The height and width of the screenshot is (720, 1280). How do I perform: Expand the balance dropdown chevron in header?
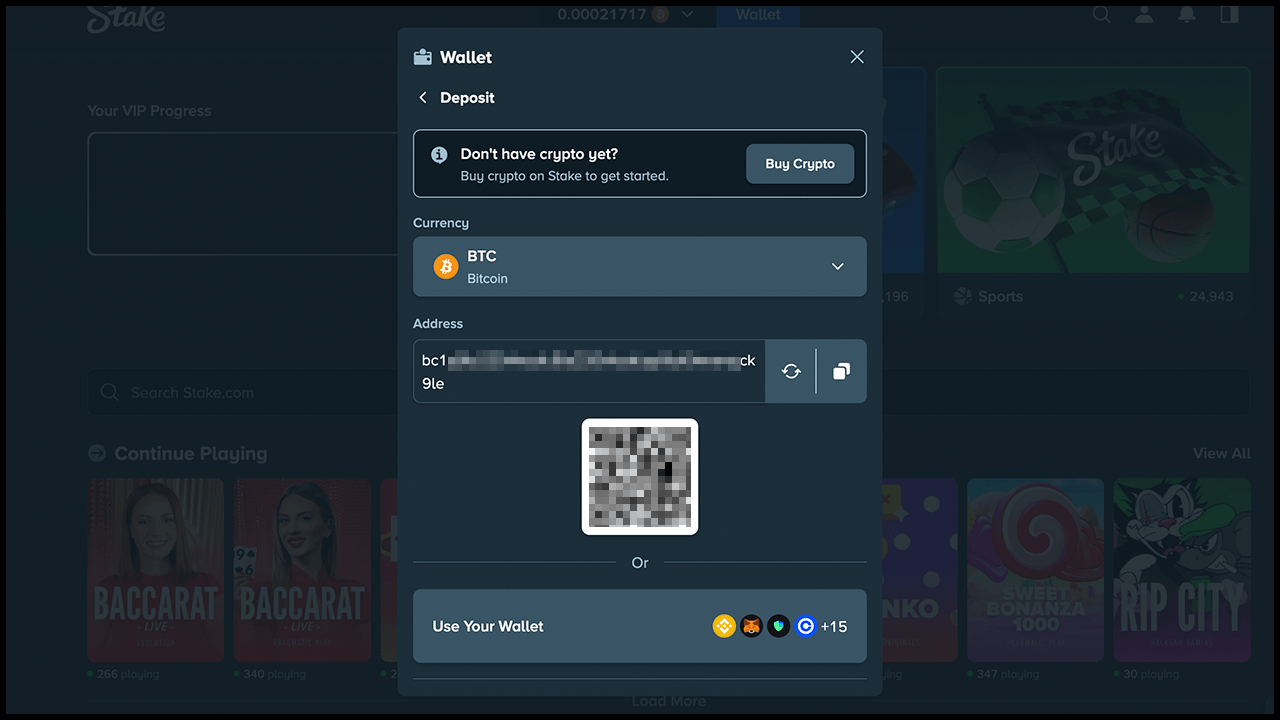coord(687,14)
